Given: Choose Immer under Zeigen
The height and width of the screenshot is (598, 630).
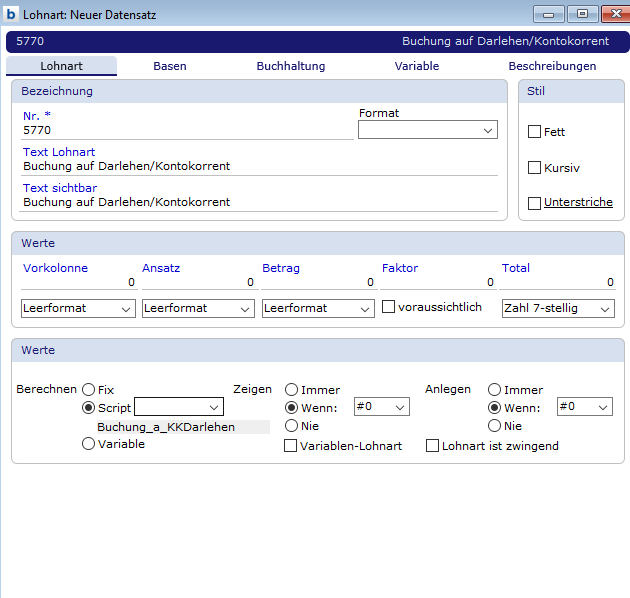Looking at the screenshot, I should [292, 390].
